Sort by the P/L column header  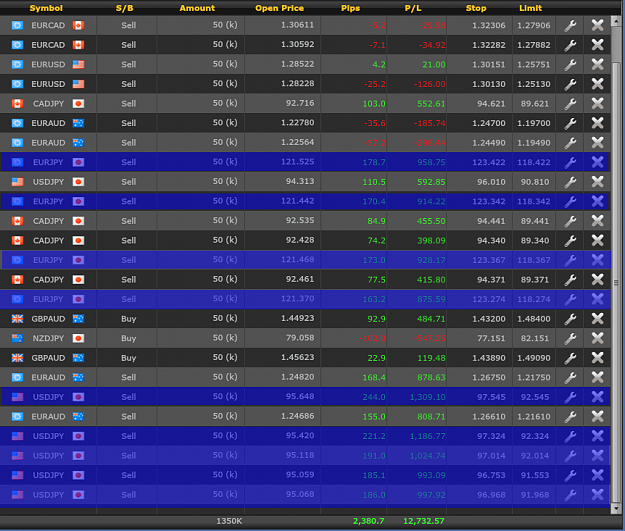pyautogui.click(x=413, y=8)
